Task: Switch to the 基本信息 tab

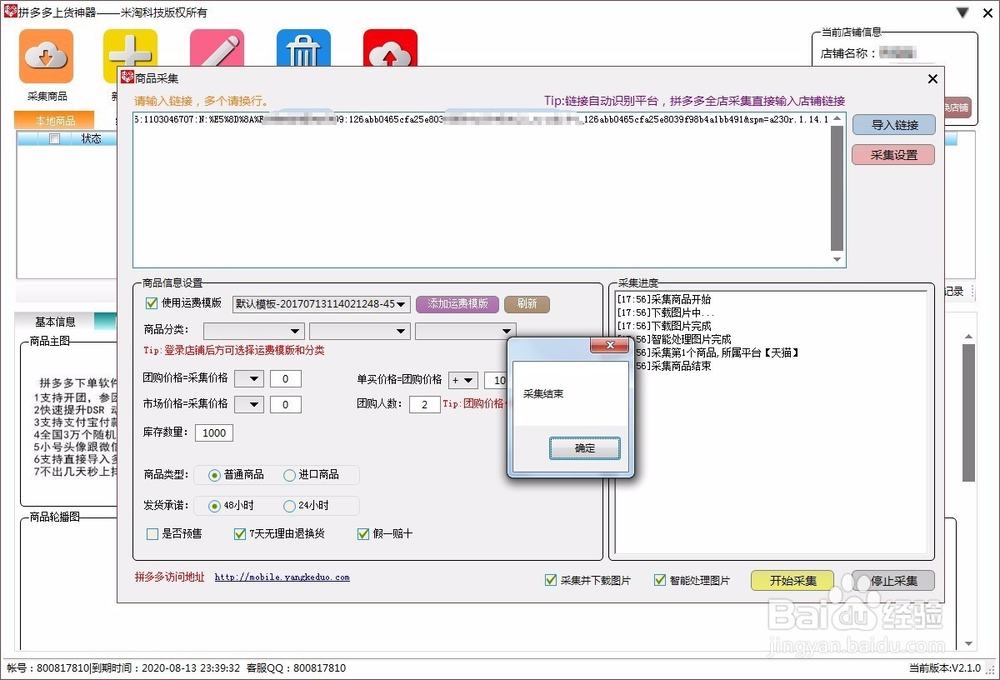Action: pyautogui.click(x=55, y=322)
